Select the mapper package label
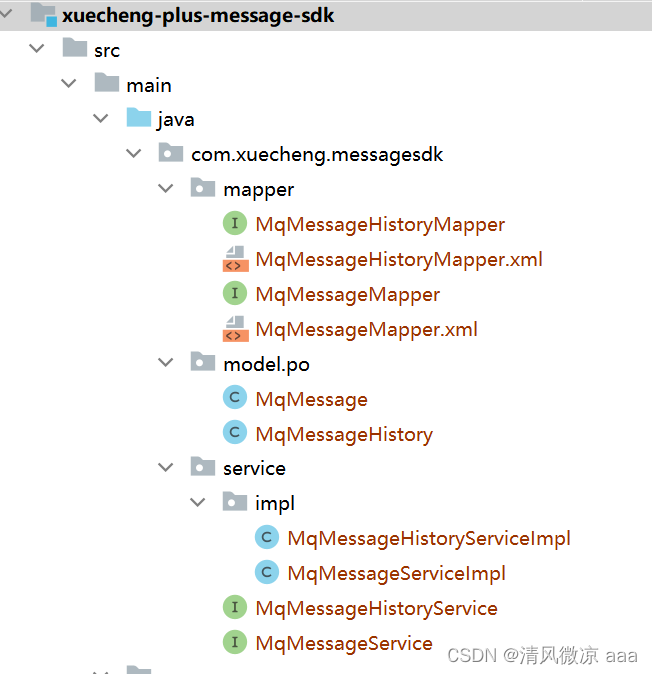This screenshot has width=652, height=674. 259,190
